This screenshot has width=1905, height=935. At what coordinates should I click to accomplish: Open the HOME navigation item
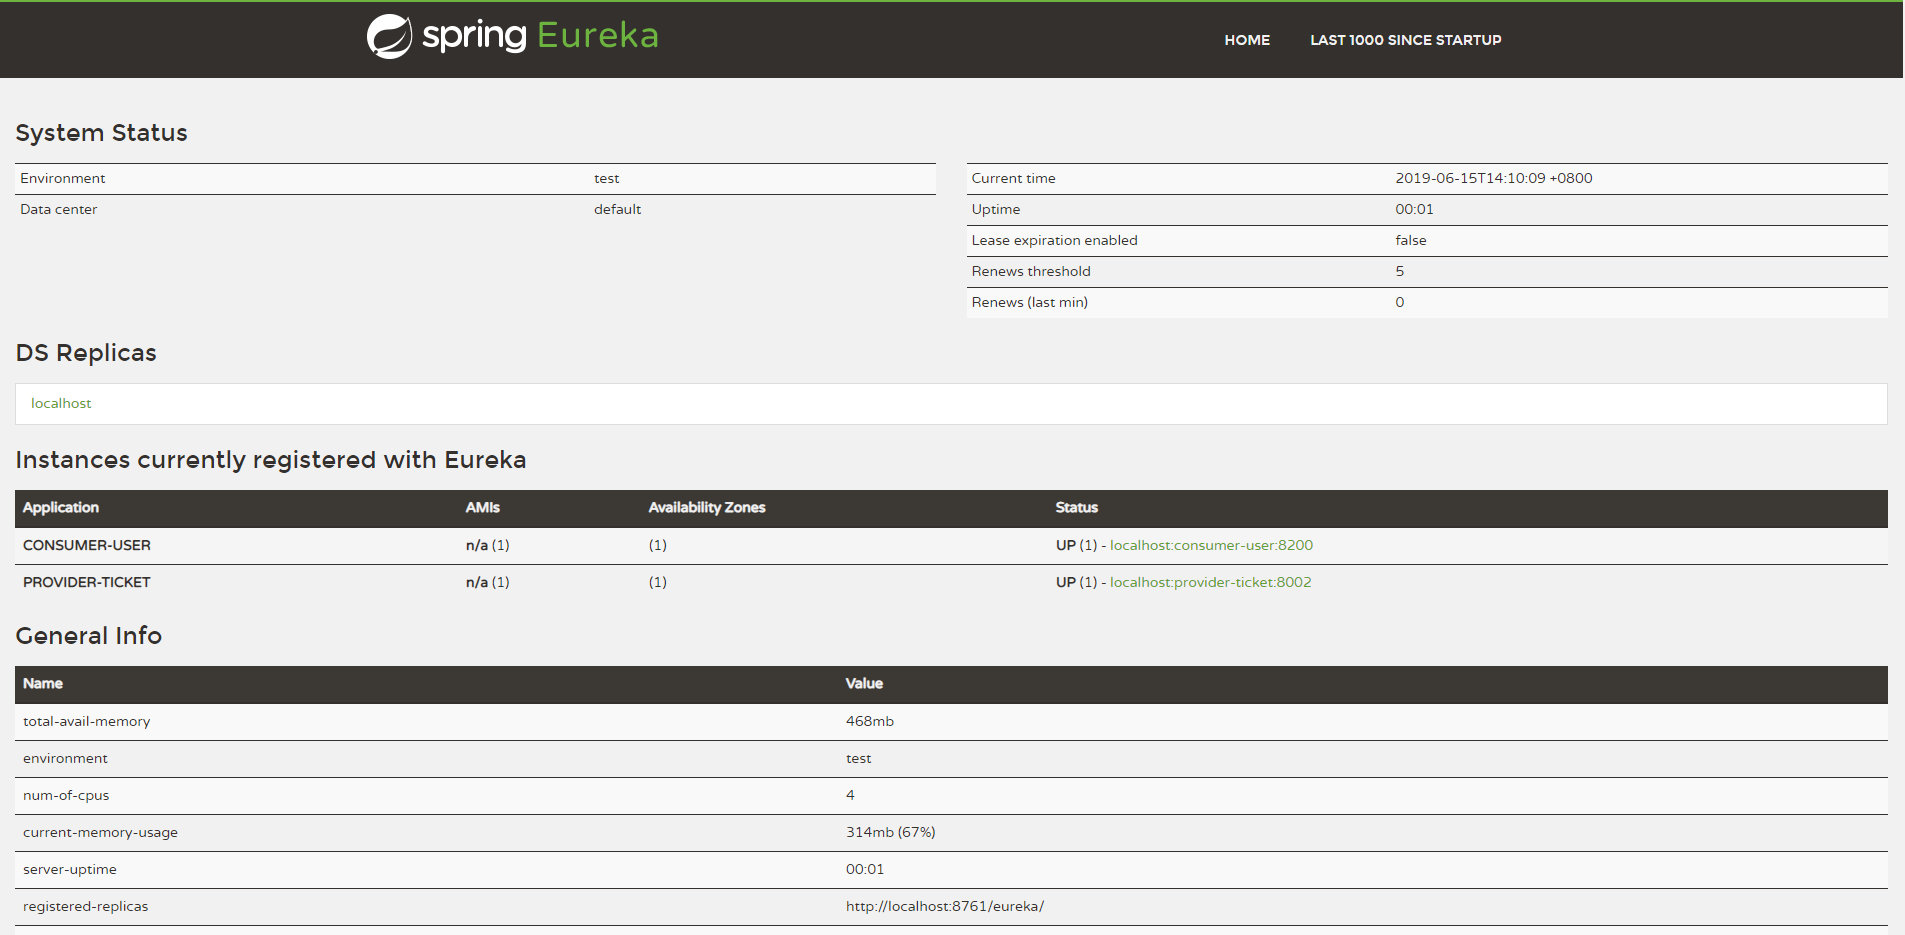[1247, 40]
